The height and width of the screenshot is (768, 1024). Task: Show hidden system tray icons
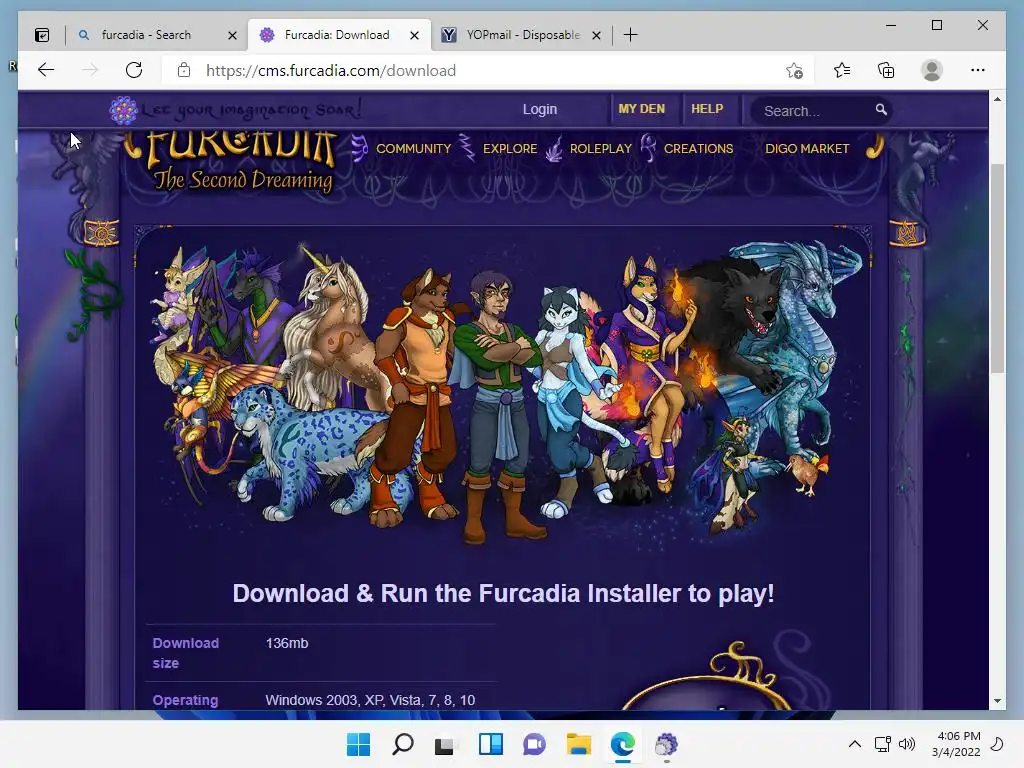point(854,744)
